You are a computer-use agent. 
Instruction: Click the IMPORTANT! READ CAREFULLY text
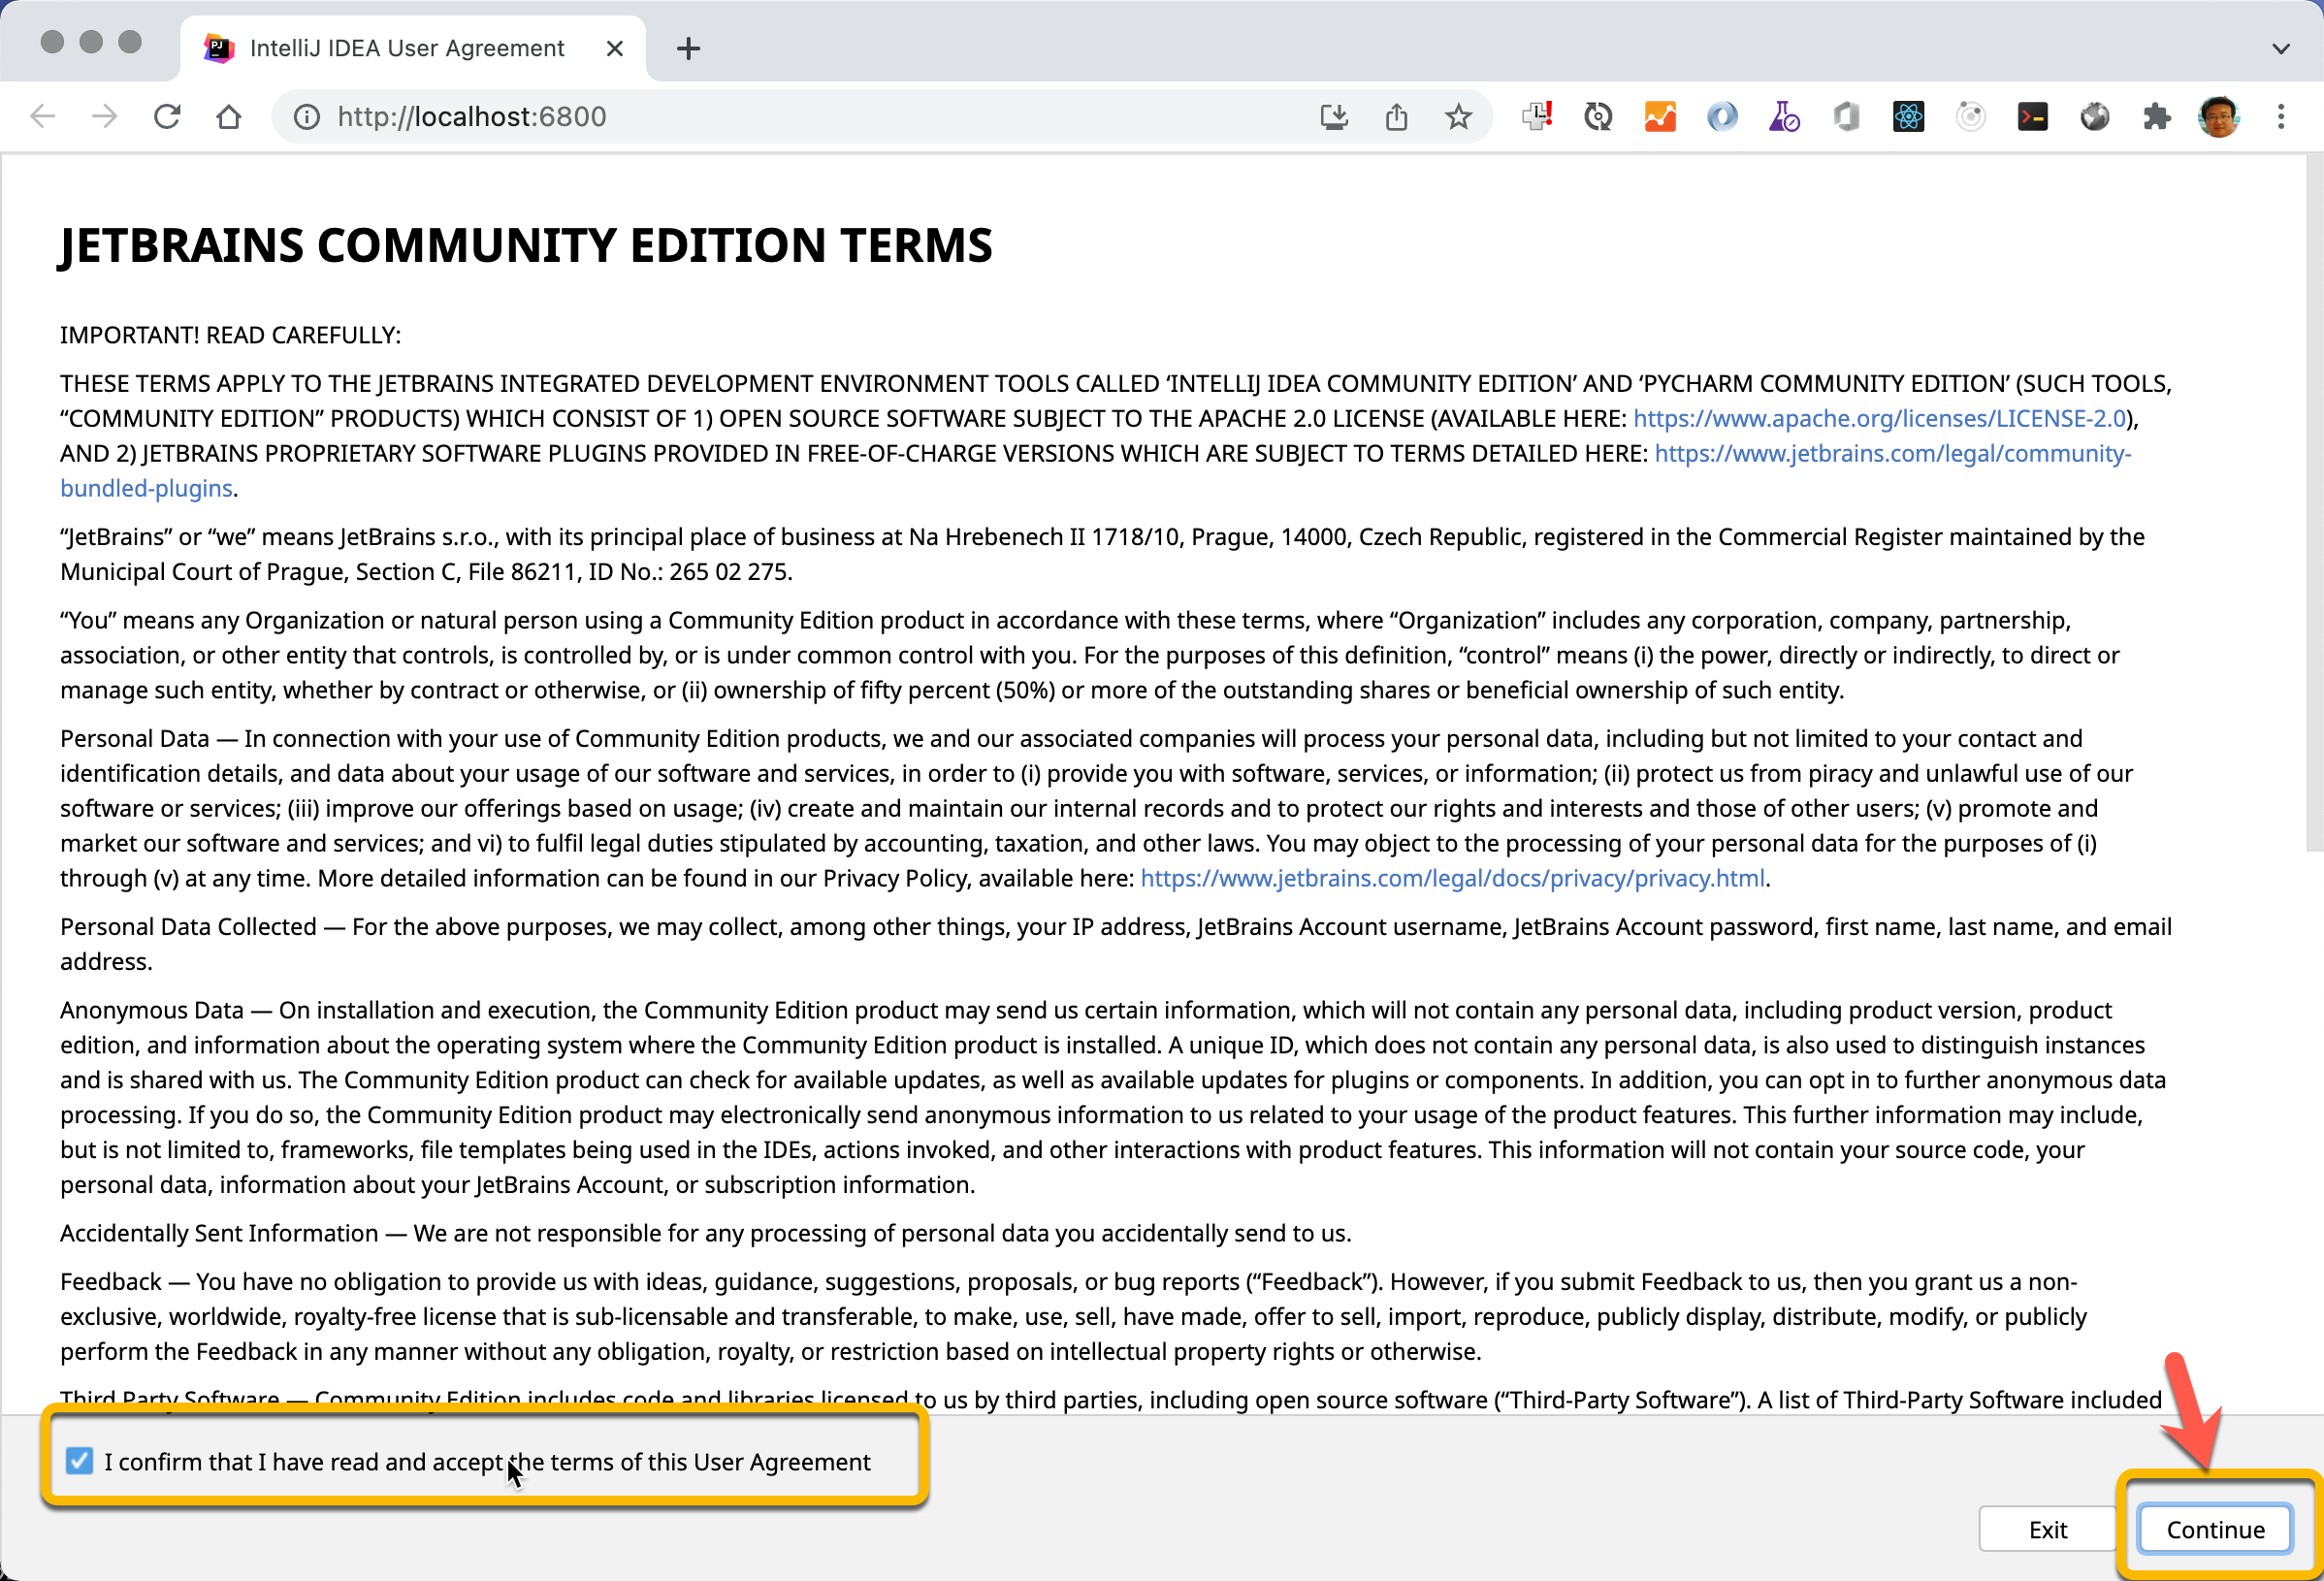[230, 335]
